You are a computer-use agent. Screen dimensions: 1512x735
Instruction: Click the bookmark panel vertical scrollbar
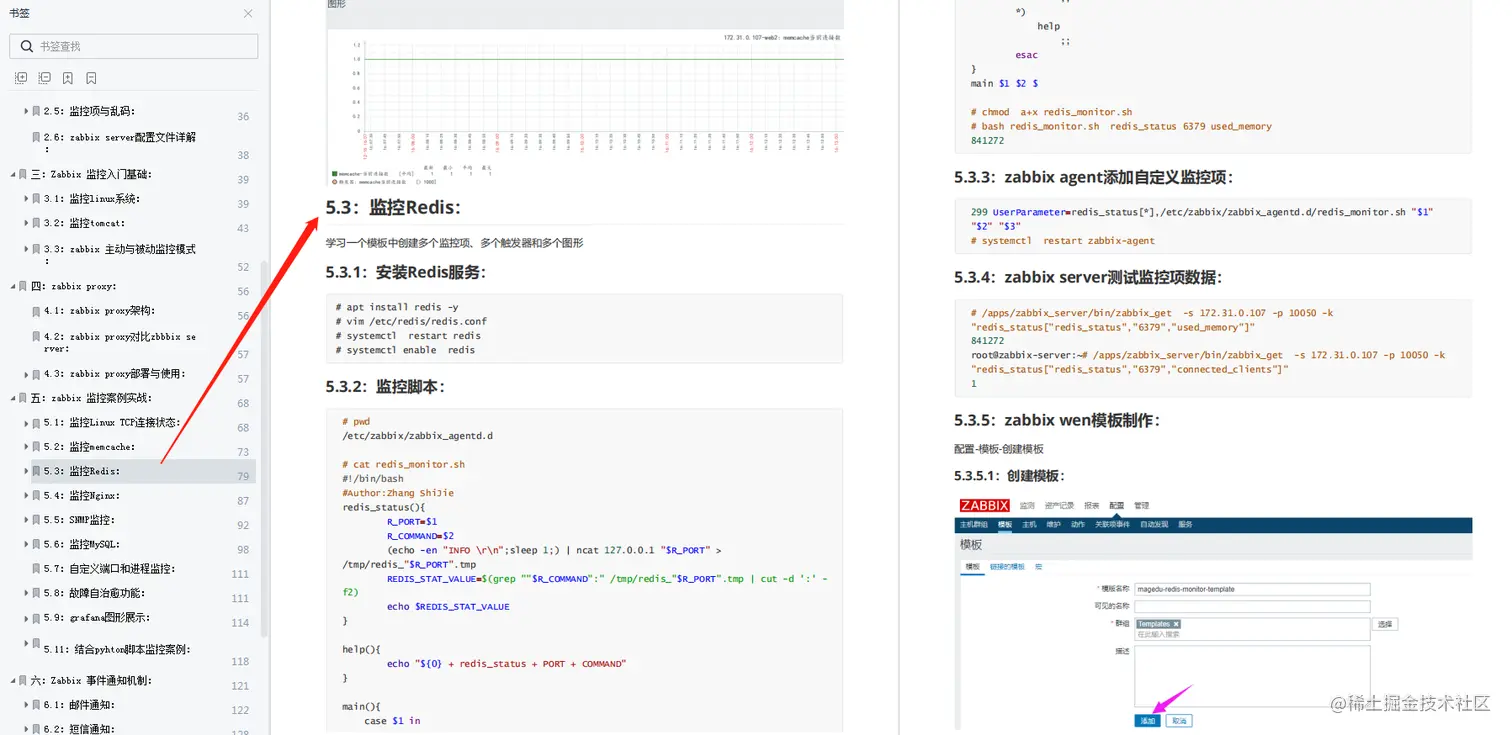[264, 448]
